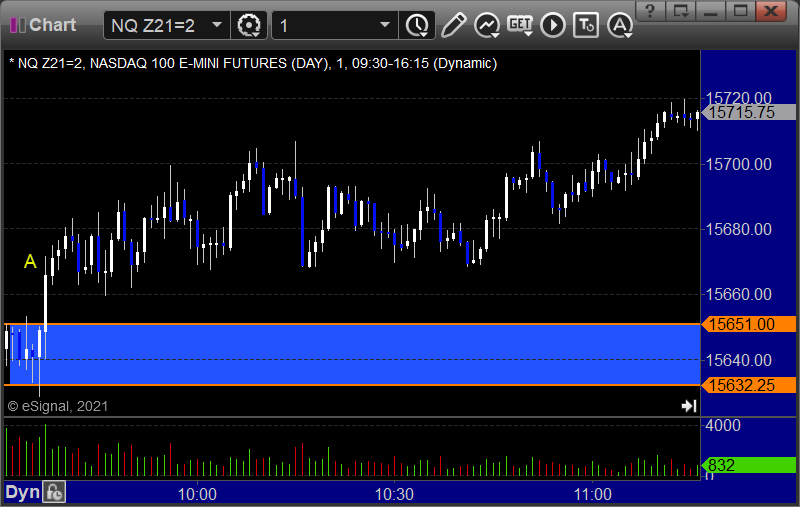Click the green volume 832 label

pyautogui.click(x=749, y=465)
